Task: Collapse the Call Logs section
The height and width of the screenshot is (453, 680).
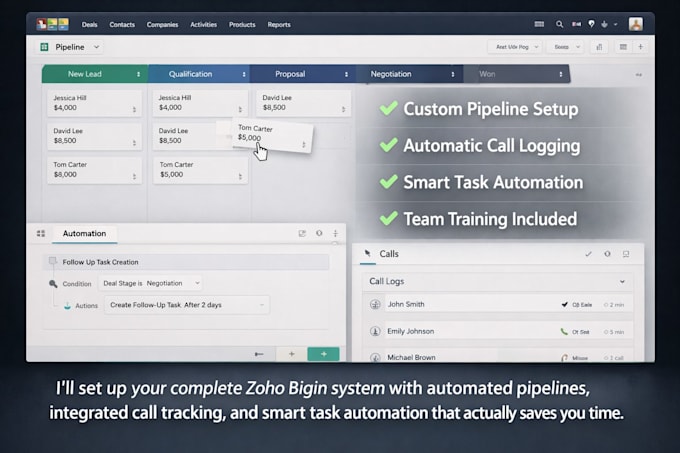Action: 622,282
